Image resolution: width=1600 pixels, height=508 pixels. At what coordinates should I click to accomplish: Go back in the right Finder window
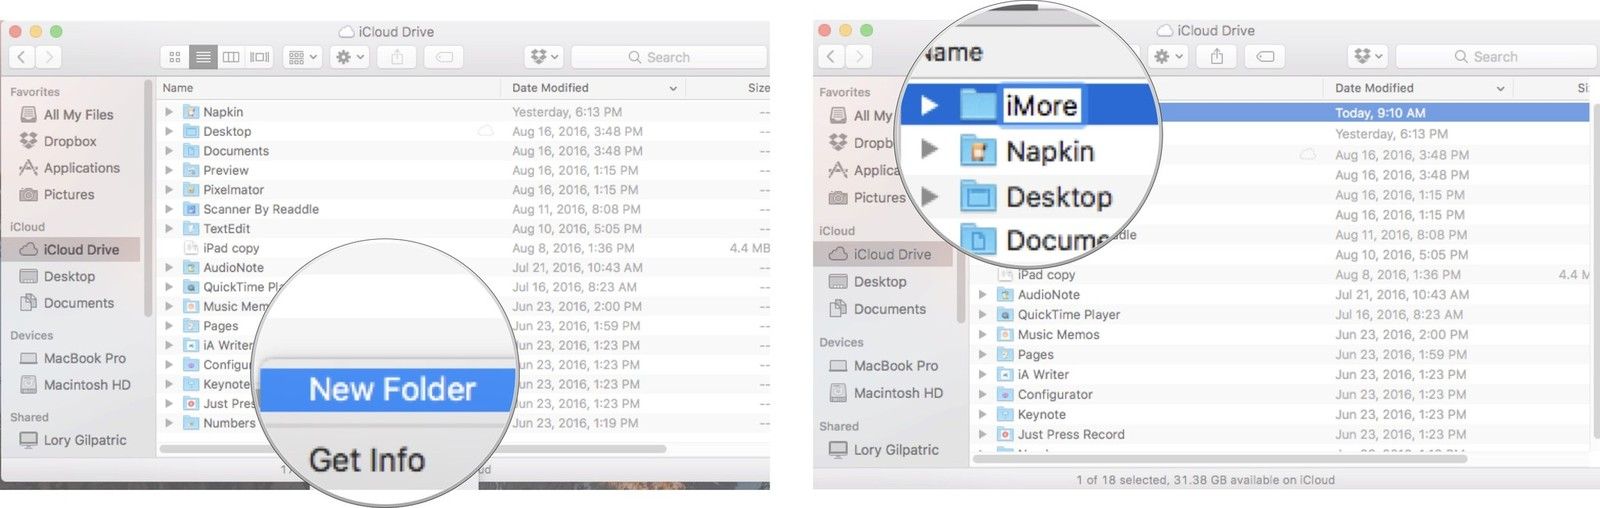(832, 57)
